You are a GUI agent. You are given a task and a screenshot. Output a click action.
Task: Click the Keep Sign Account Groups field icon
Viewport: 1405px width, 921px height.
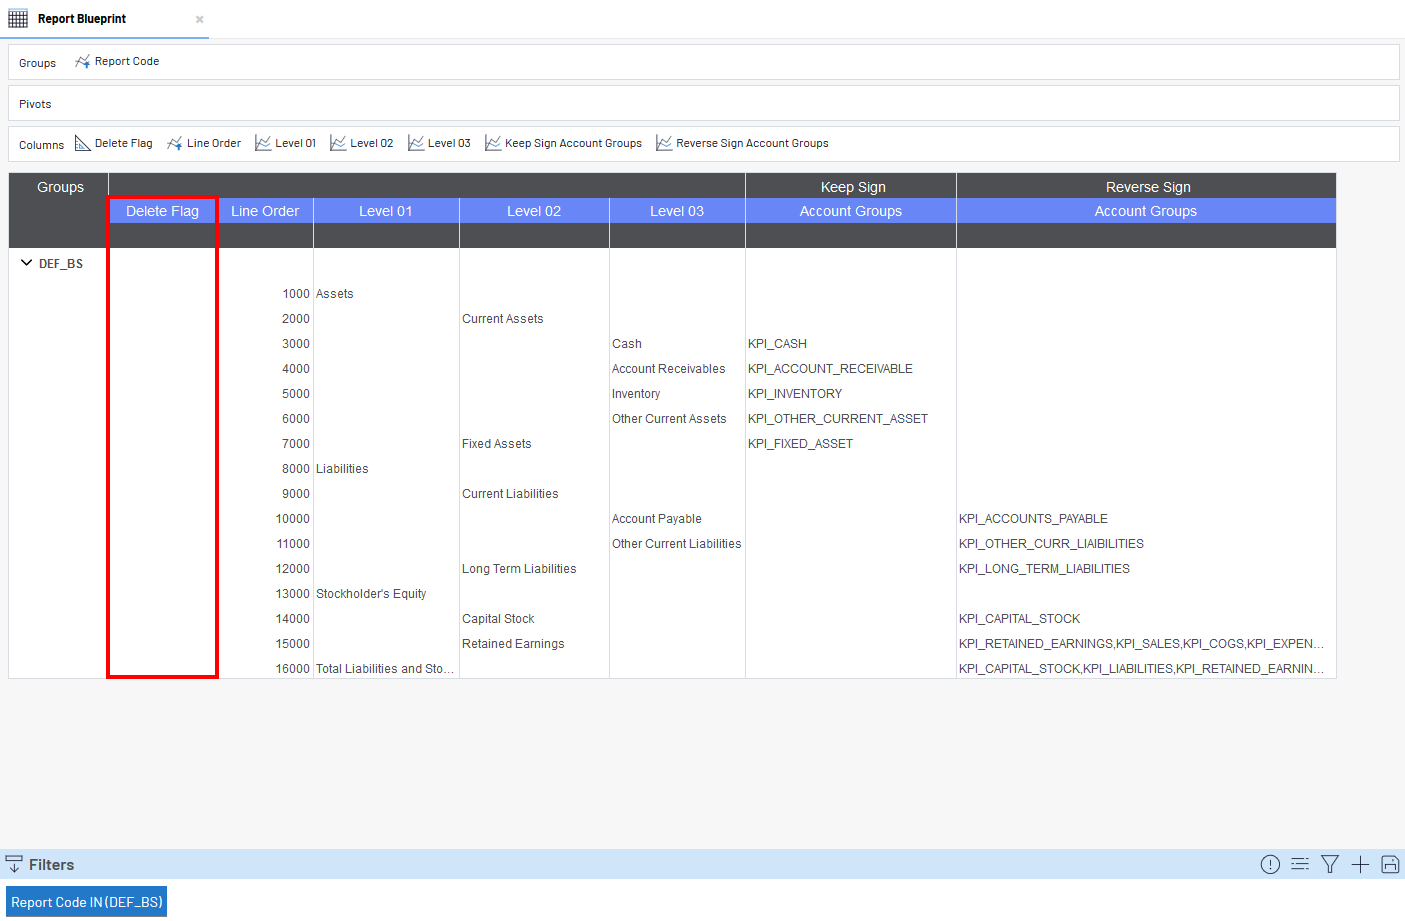tap(493, 144)
